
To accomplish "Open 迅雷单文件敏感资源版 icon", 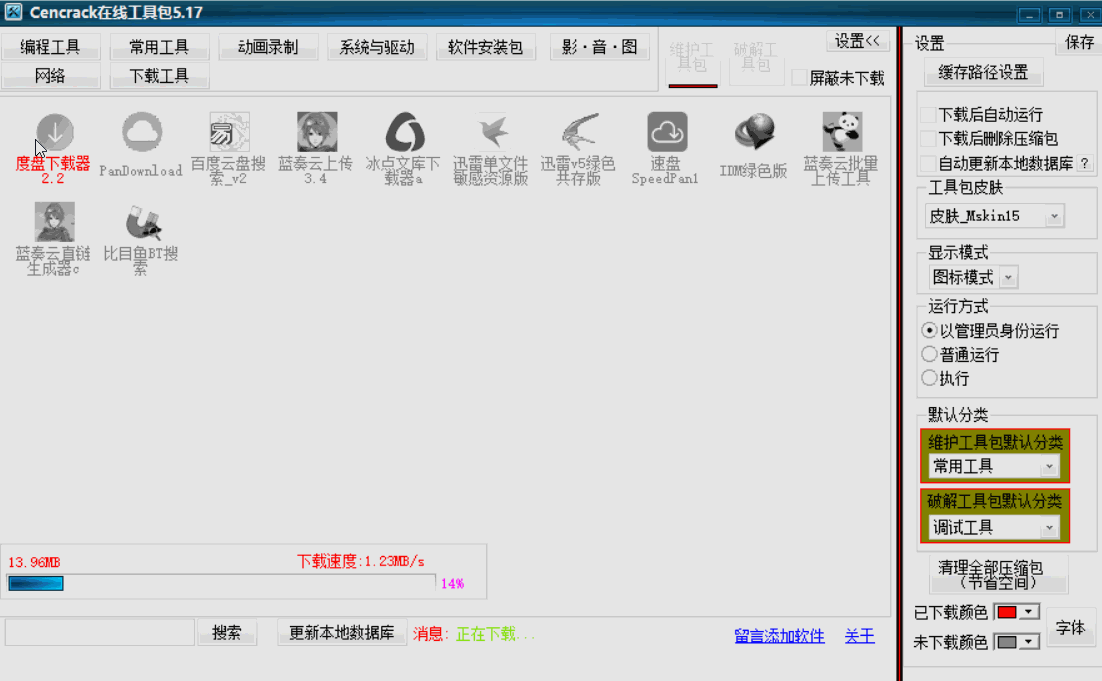I will pos(491,132).
